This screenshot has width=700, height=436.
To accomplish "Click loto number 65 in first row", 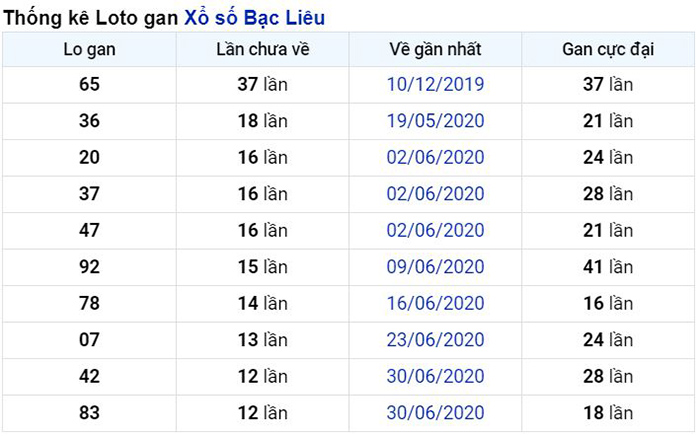I will (89, 84).
